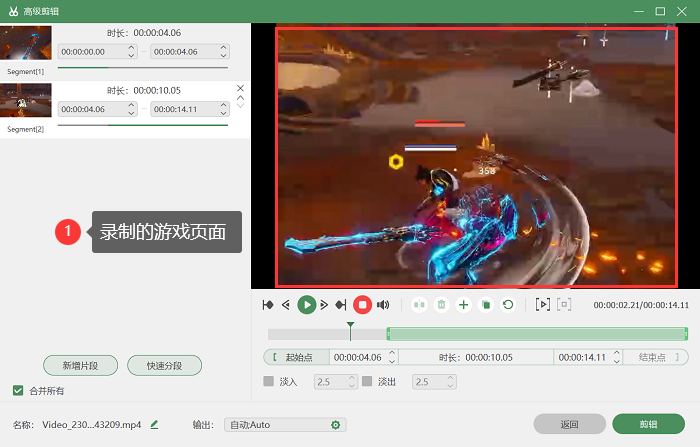The height and width of the screenshot is (447, 700).
Task: Decrease the timeline 起始点 time value
Action: coord(392,361)
